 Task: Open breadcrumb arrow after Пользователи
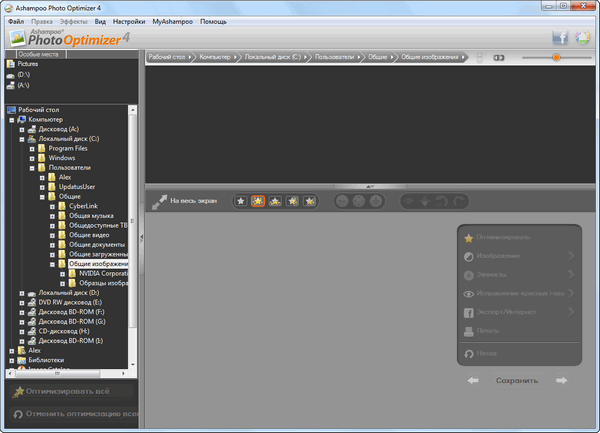click(359, 57)
